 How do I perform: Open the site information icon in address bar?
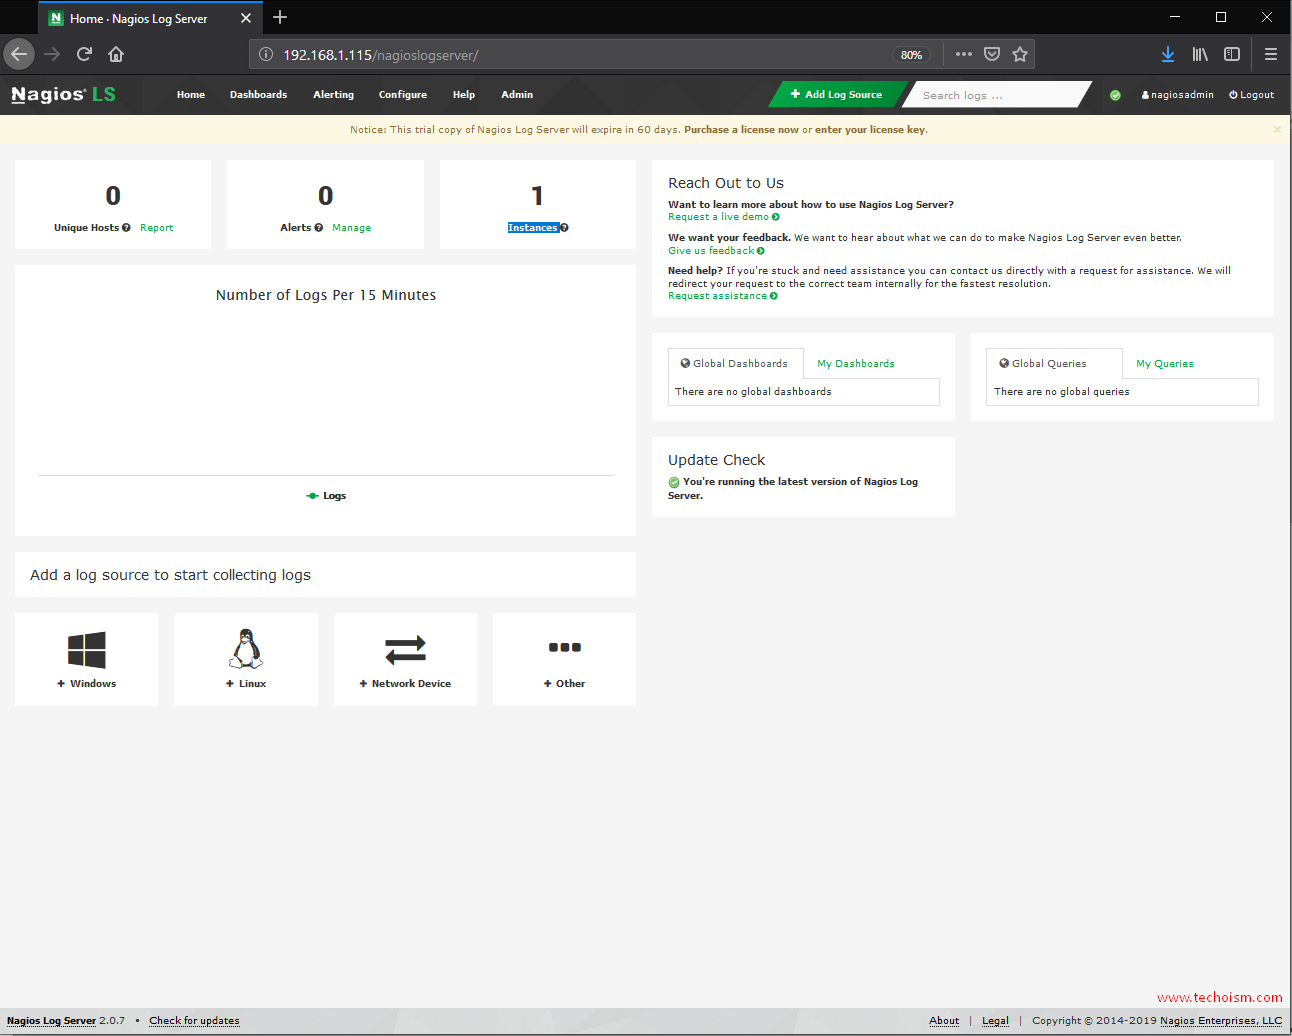[x=266, y=55]
